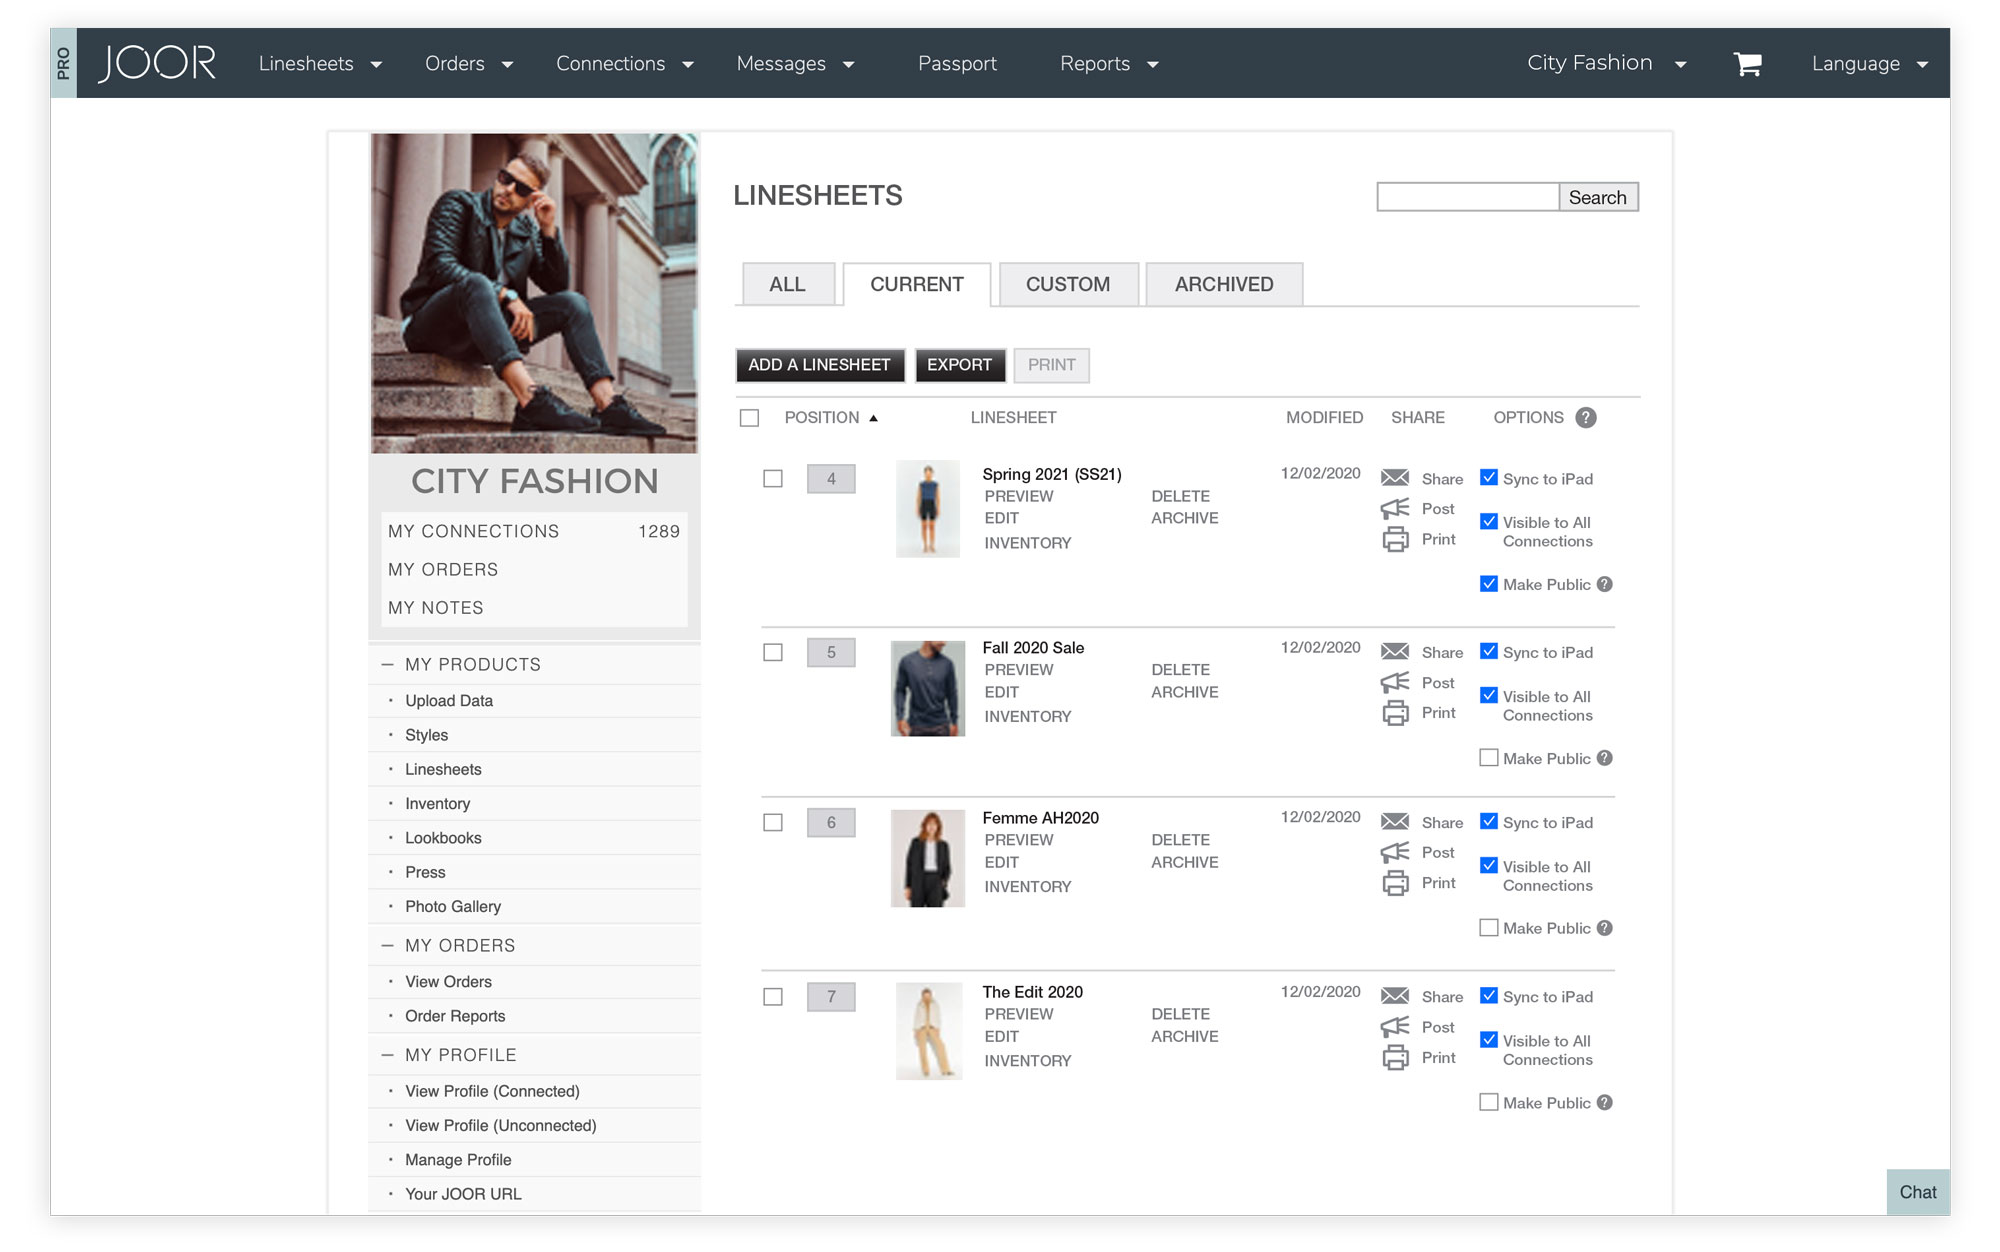Click the PRINT button above the table
2000x1252 pixels.
pos(1052,365)
